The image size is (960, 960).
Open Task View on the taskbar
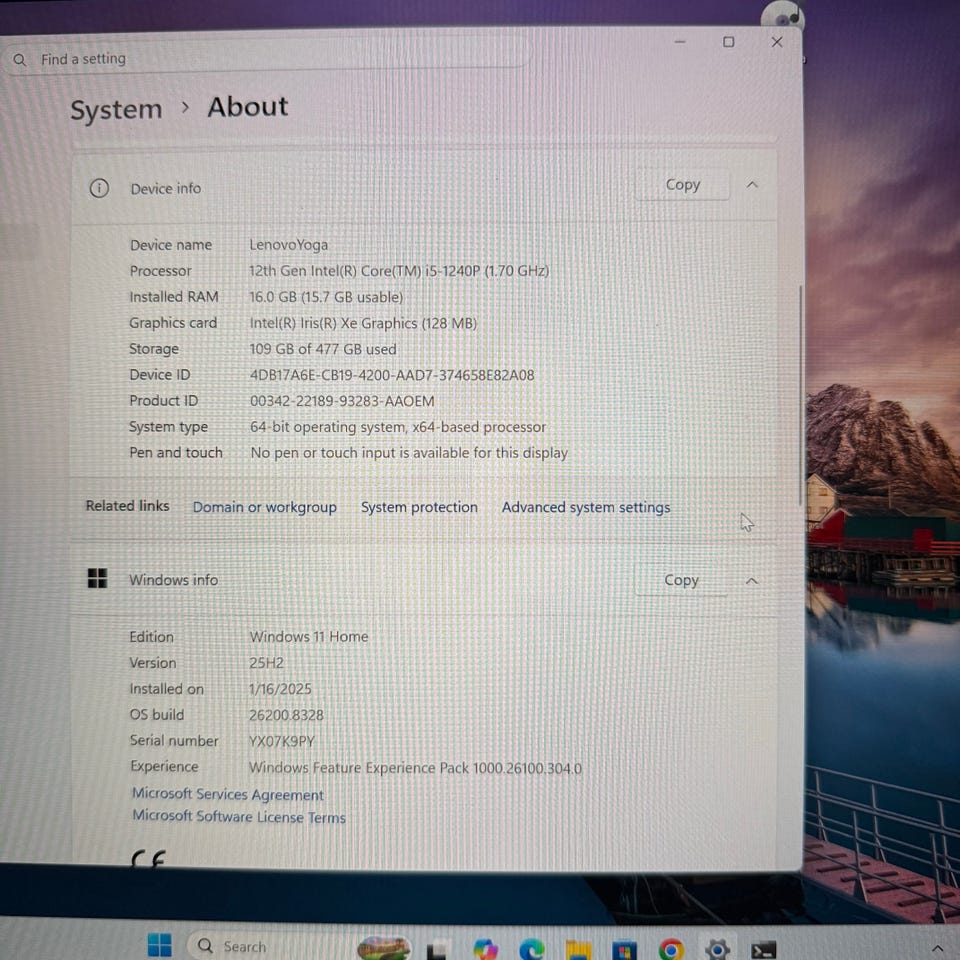[x=437, y=950]
